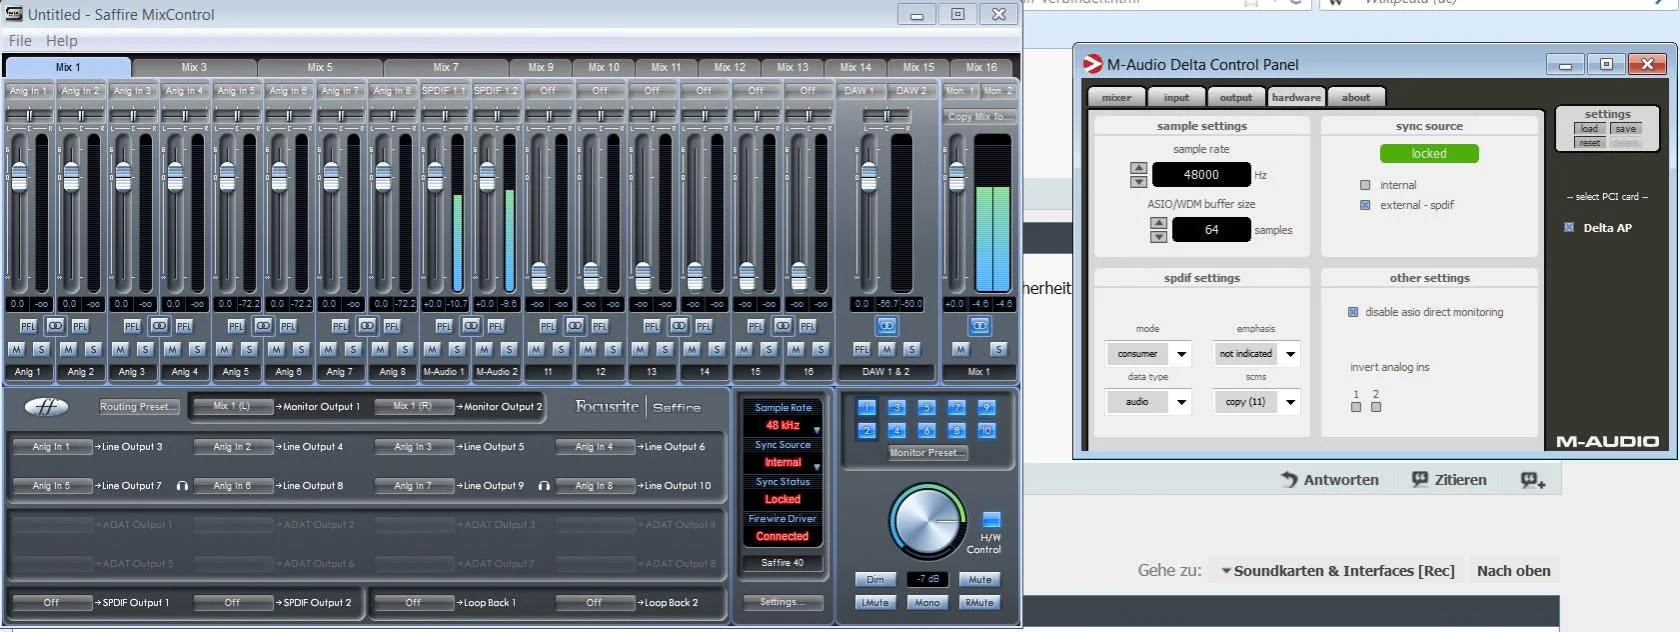The width and height of the screenshot is (1680, 632).
Task: Open the mixer tab in Delta Control Panel
Action: 1116,97
